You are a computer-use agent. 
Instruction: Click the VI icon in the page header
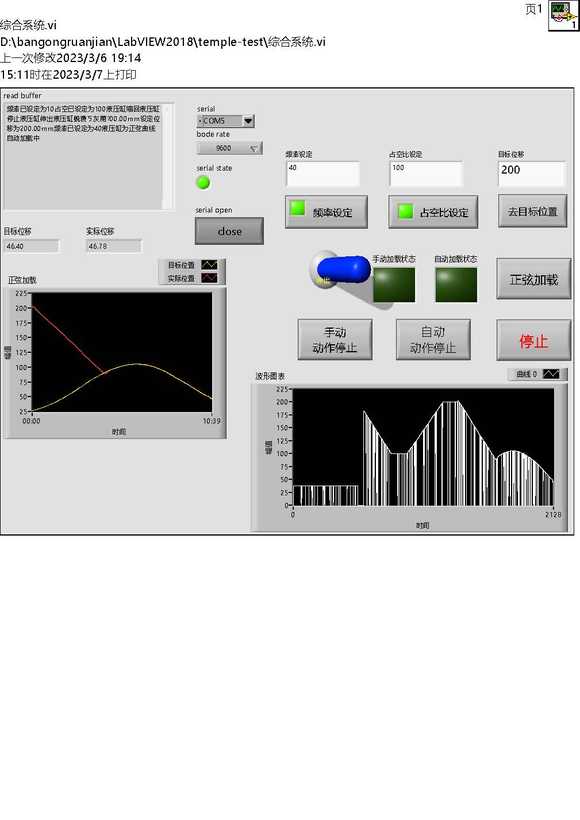pos(563,16)
